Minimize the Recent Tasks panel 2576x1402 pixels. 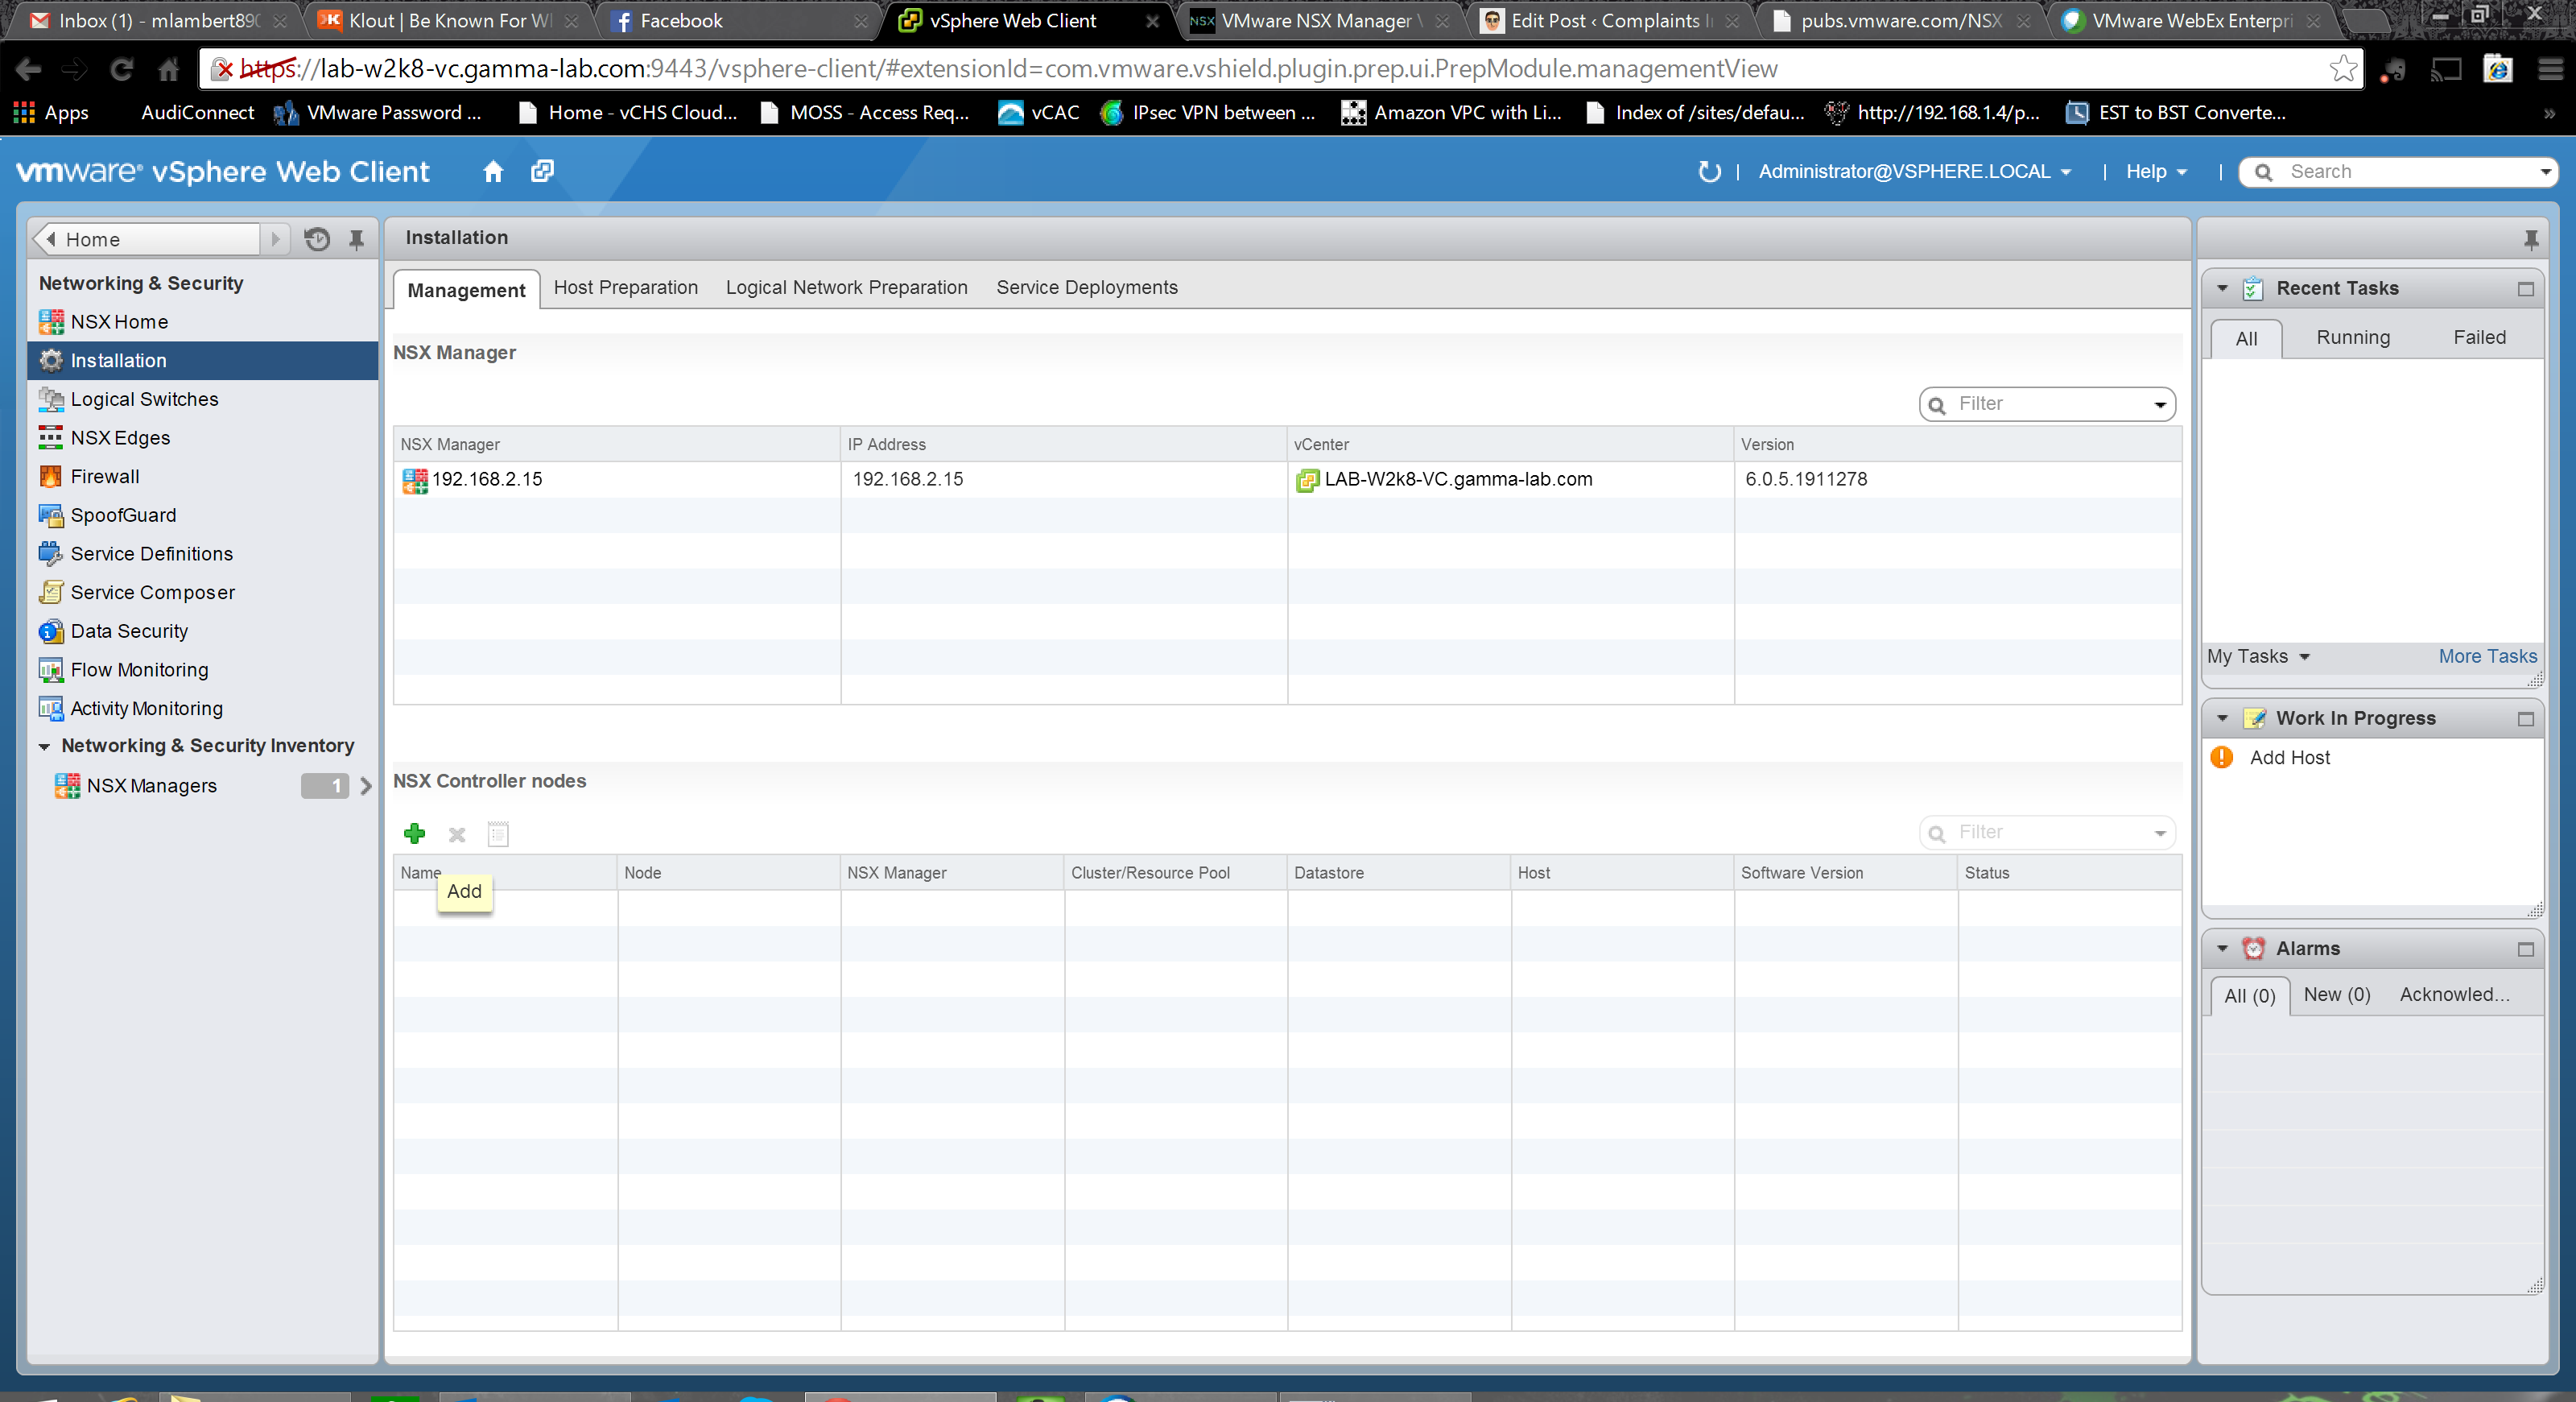[x=2525, y=289]
